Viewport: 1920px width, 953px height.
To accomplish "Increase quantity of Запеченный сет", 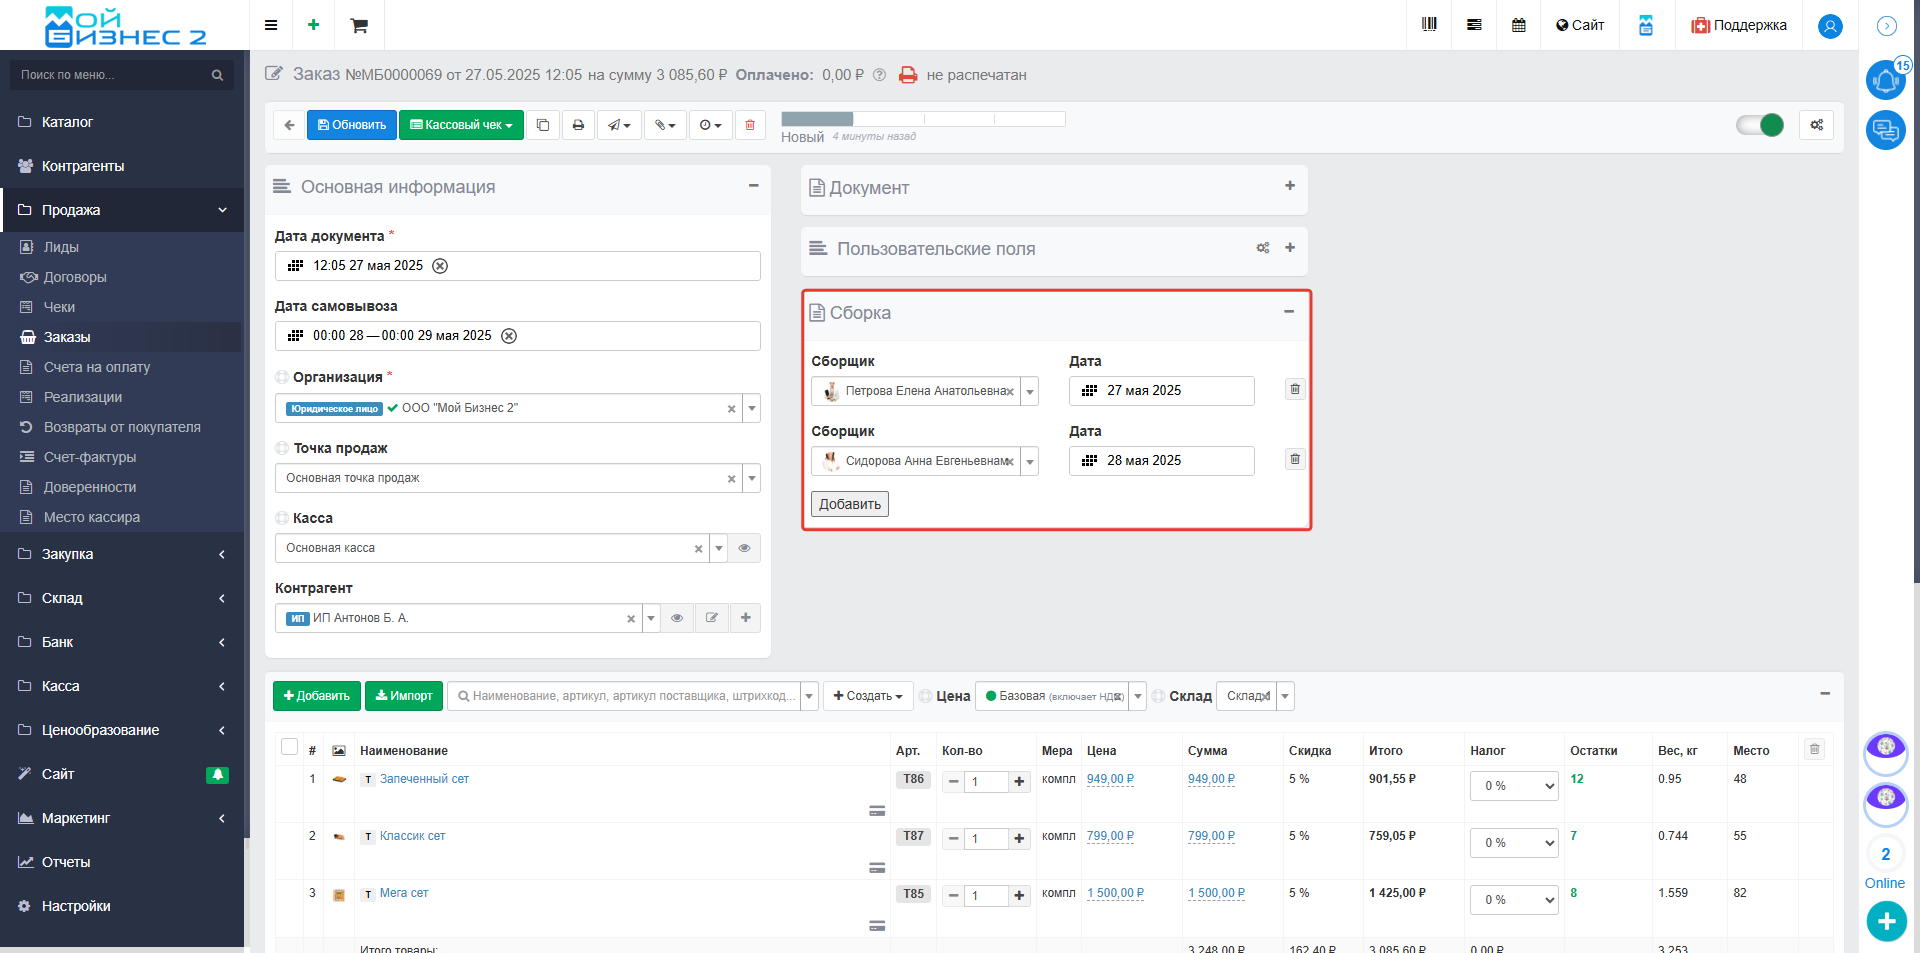I will pos(1020,782).
